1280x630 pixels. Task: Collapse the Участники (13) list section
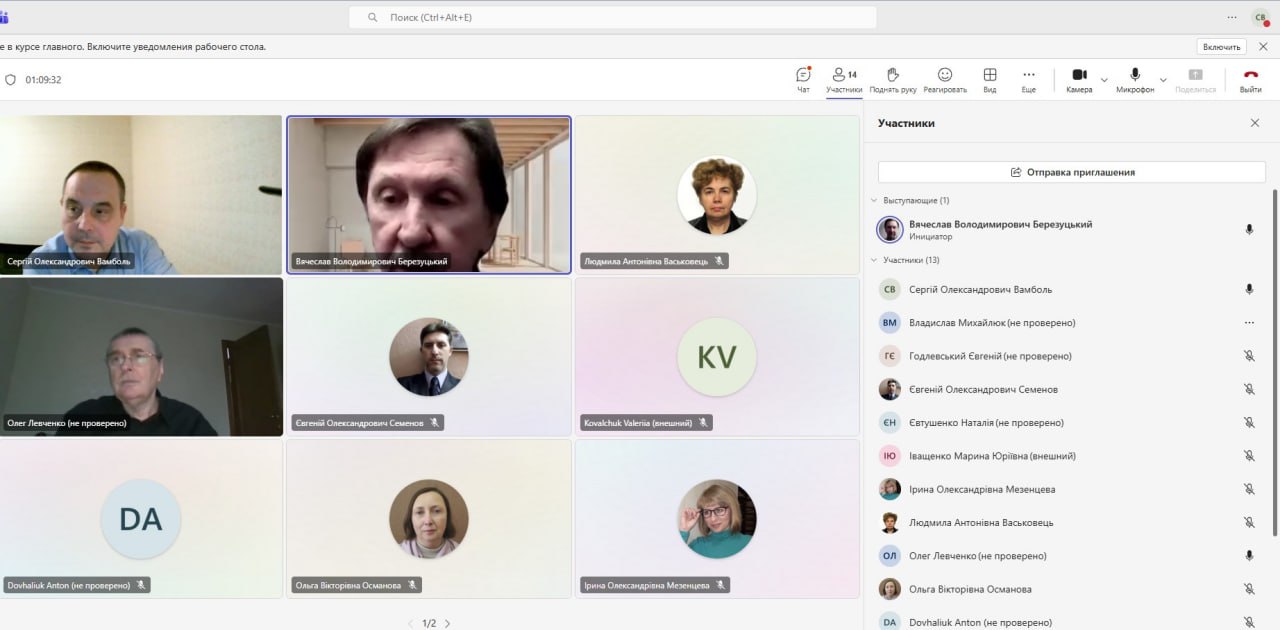874,260
